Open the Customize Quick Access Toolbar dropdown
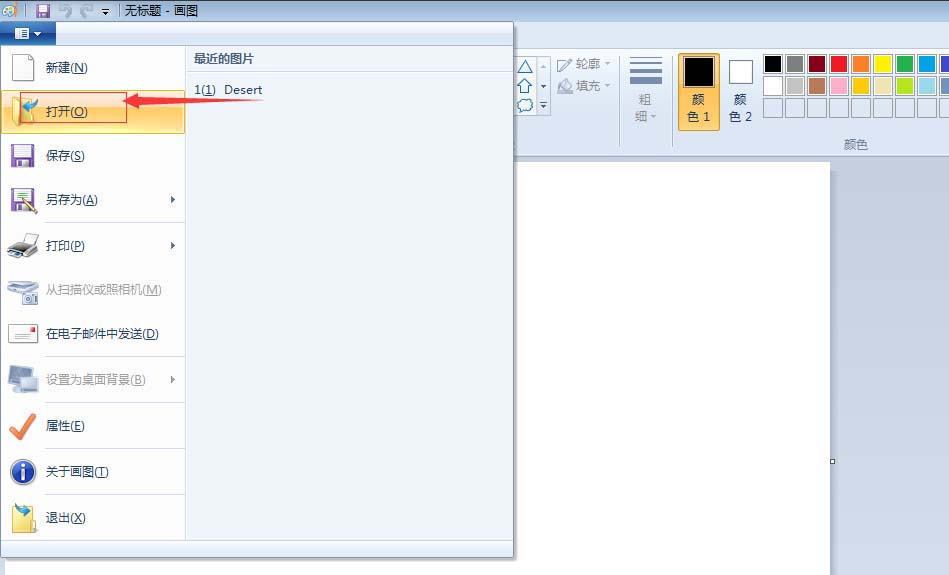 105,12
